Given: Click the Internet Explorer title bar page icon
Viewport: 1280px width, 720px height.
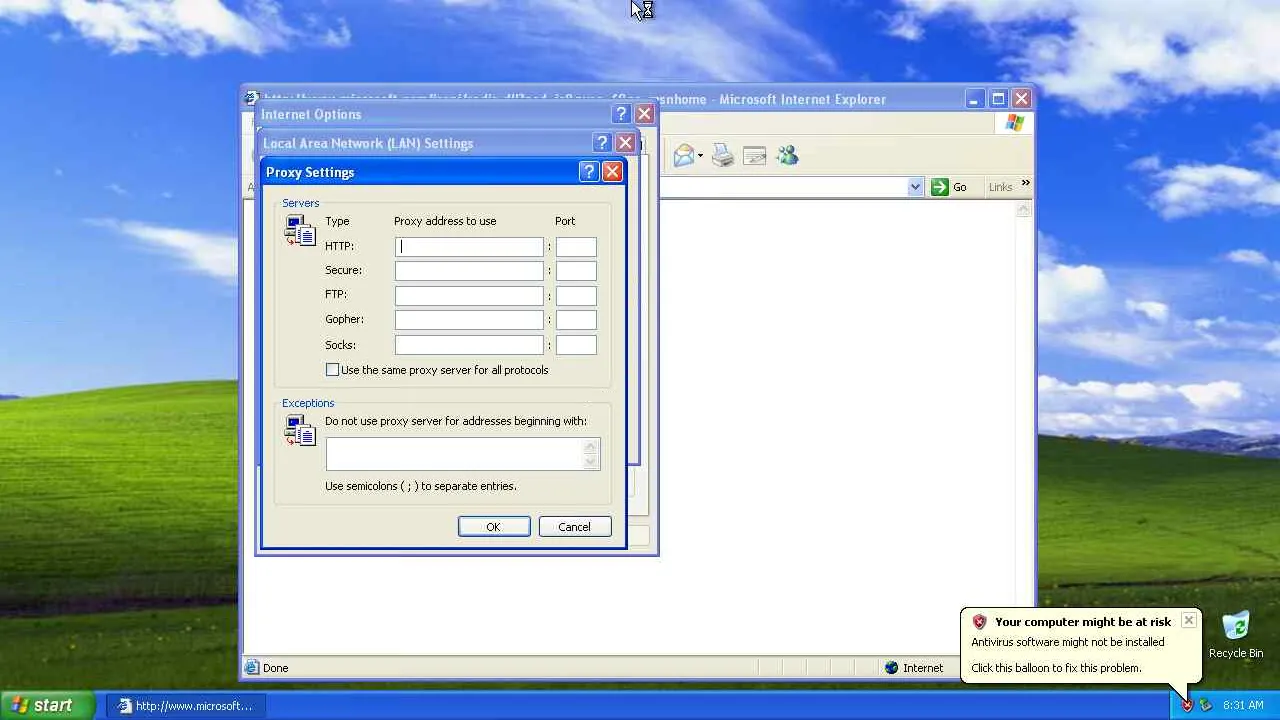Looking at the screenshot, I should coord(253,98).
